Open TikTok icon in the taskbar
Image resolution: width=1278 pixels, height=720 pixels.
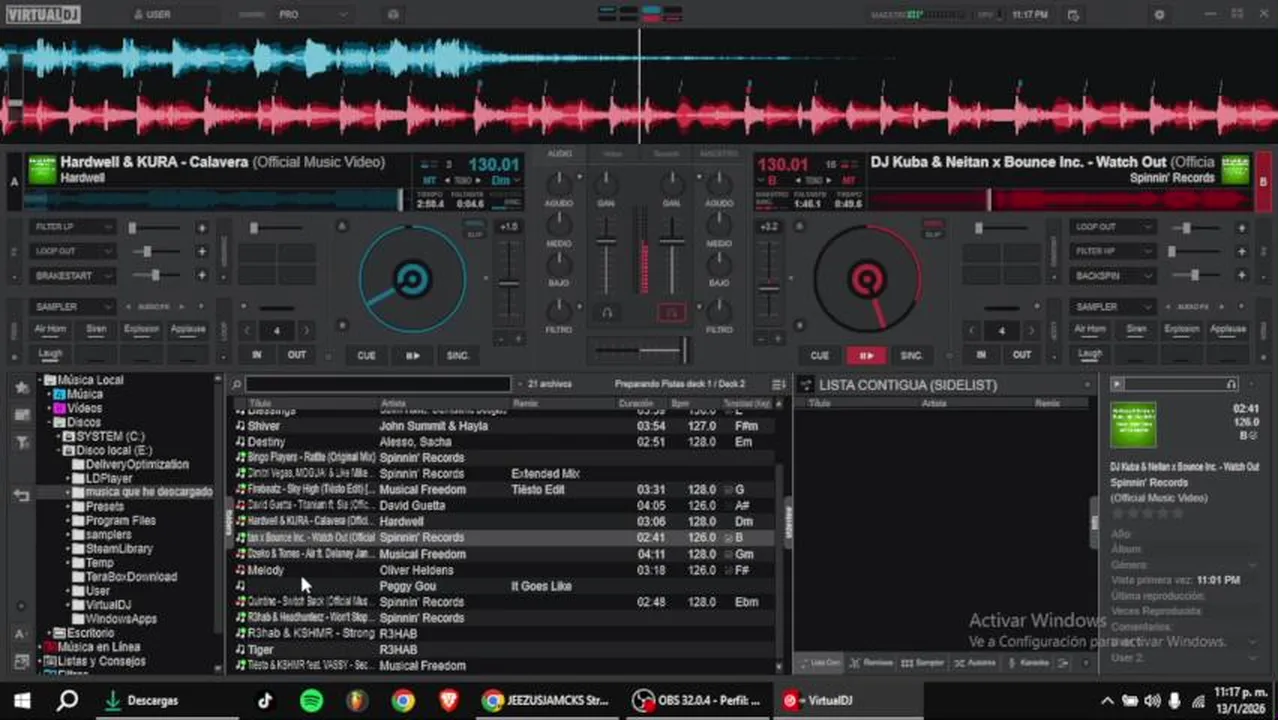pos(265,701)
